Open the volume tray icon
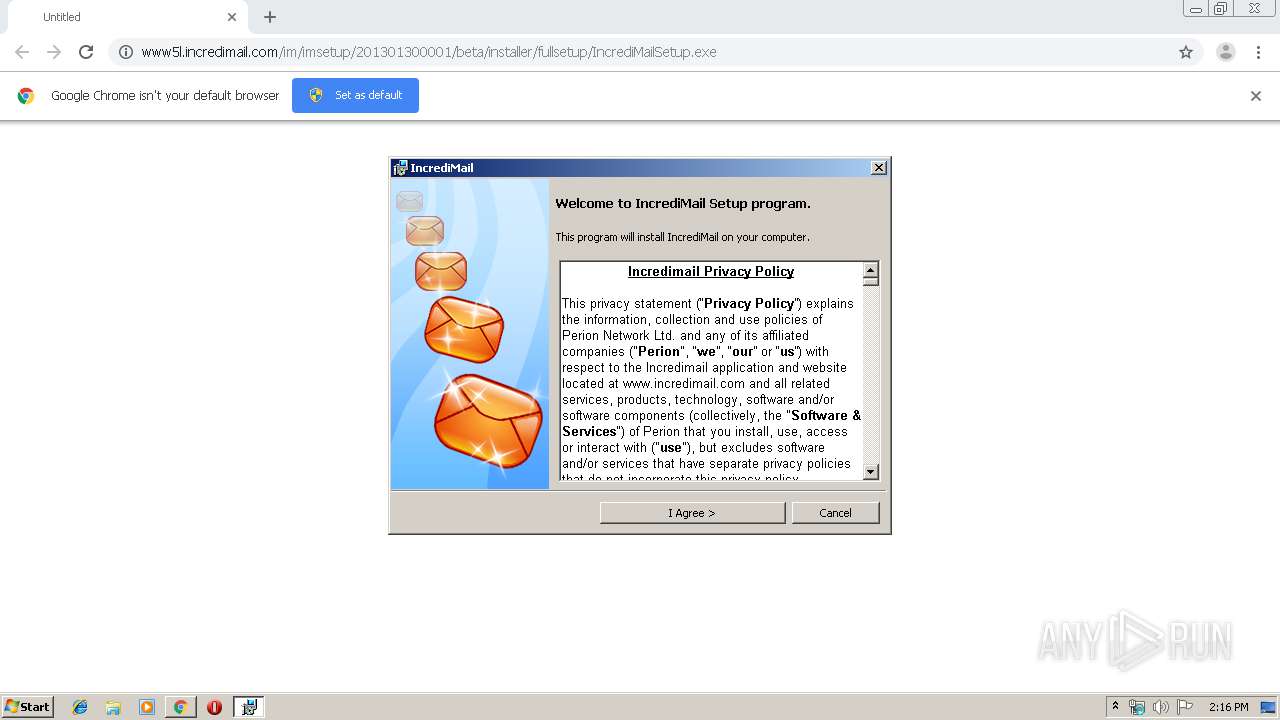This screenshot has height=720, width=1280. [x=1161, y=707]
